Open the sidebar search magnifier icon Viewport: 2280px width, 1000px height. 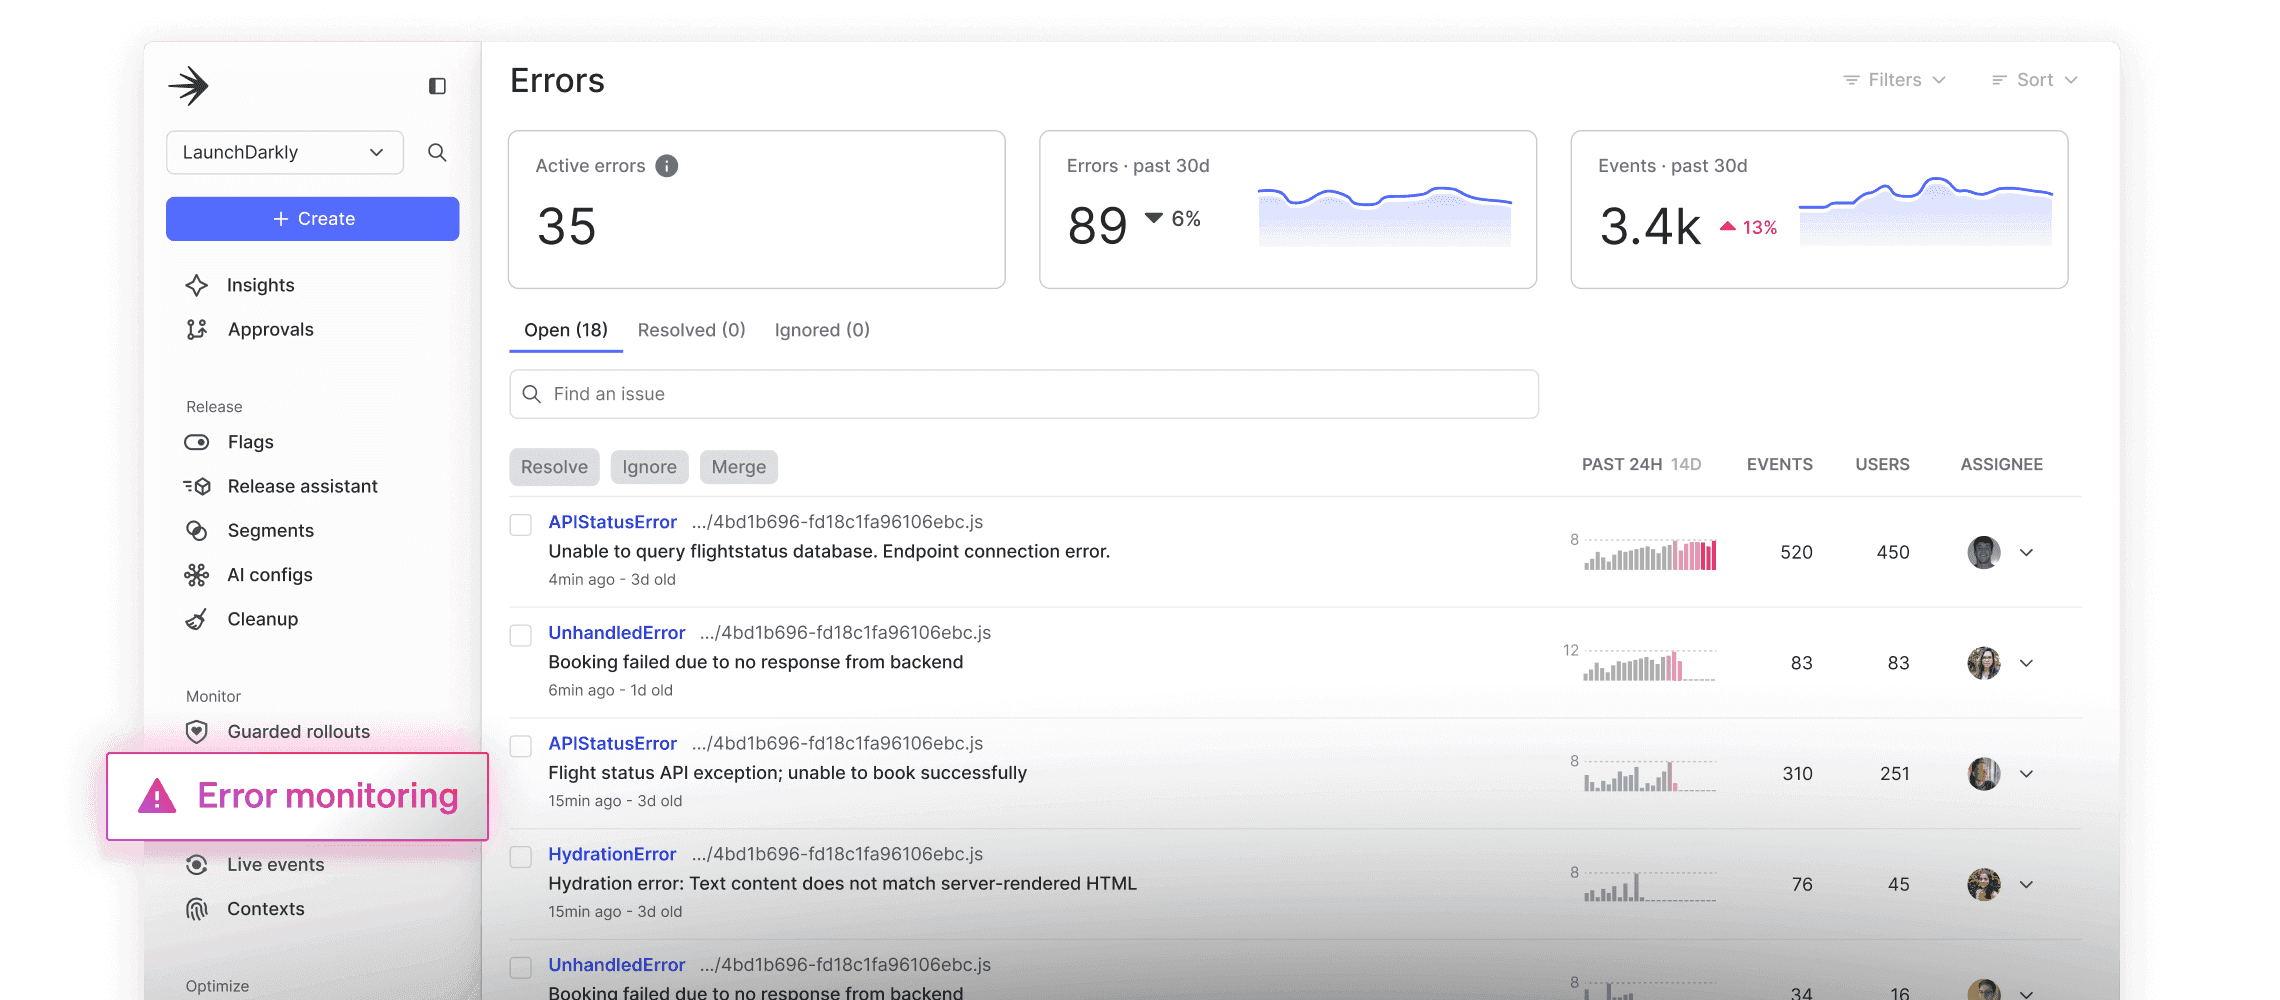coord(437,152)
